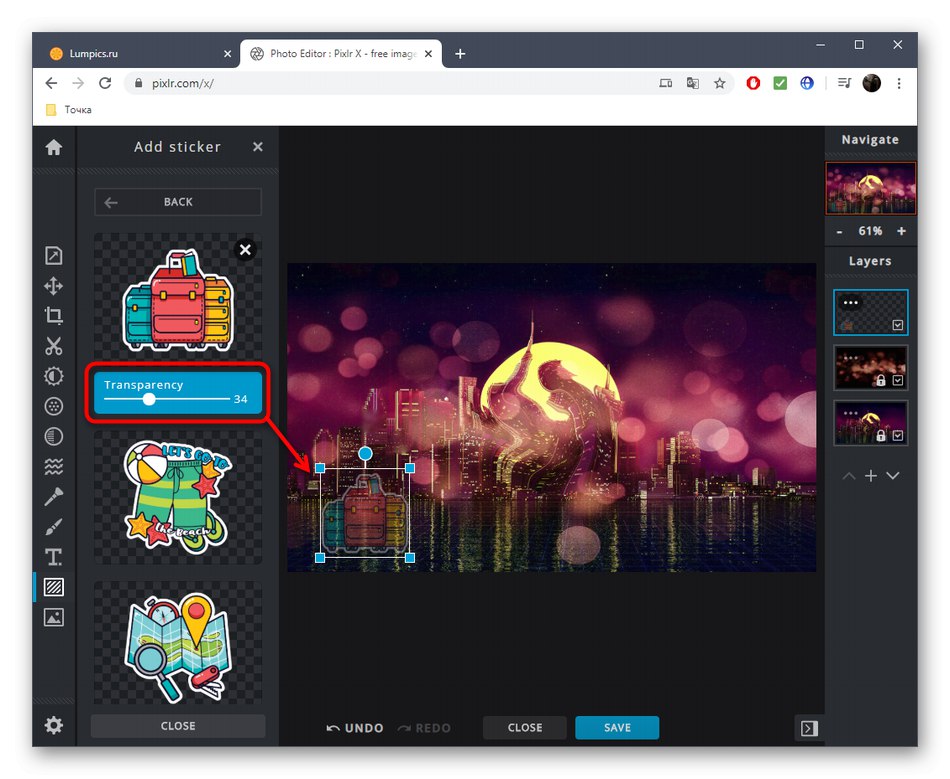This screenshot has width=950, height=779.
Task: Click the BACK button
Action: click(x=178, y=202)
